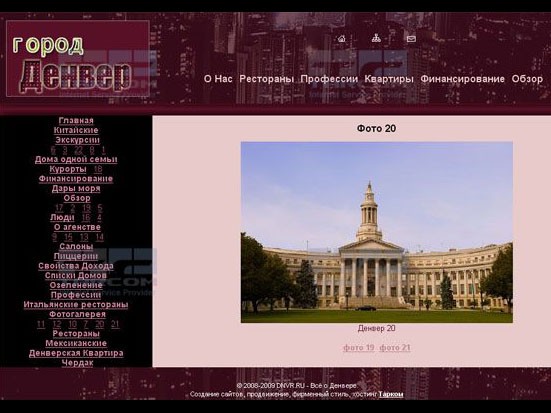Image resolution: width=551 pixels, height=413 pixels.
Task: Click the envelope mail icon
Action: pyautogui.click(x=411, y=39)
